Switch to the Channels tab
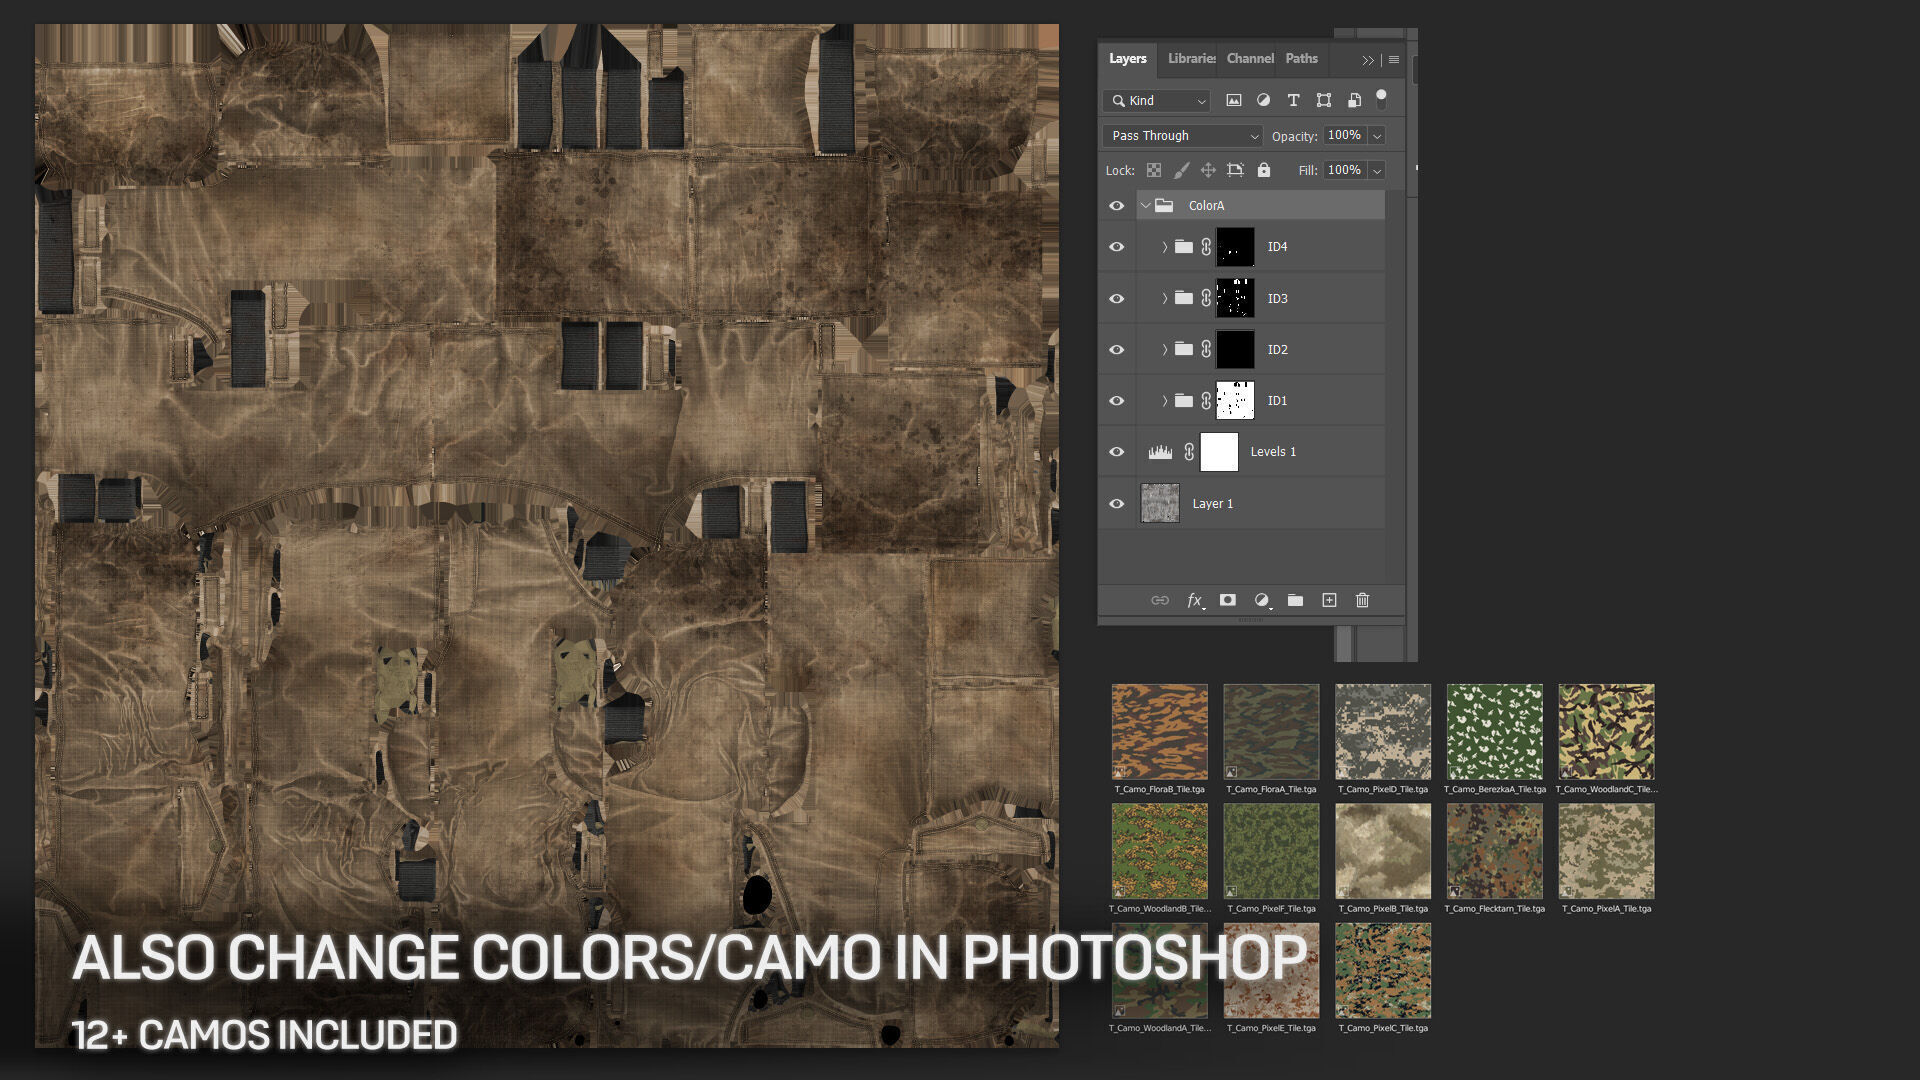Viewport: 1920px width, 1080px height. click(x=1250, y=59)
